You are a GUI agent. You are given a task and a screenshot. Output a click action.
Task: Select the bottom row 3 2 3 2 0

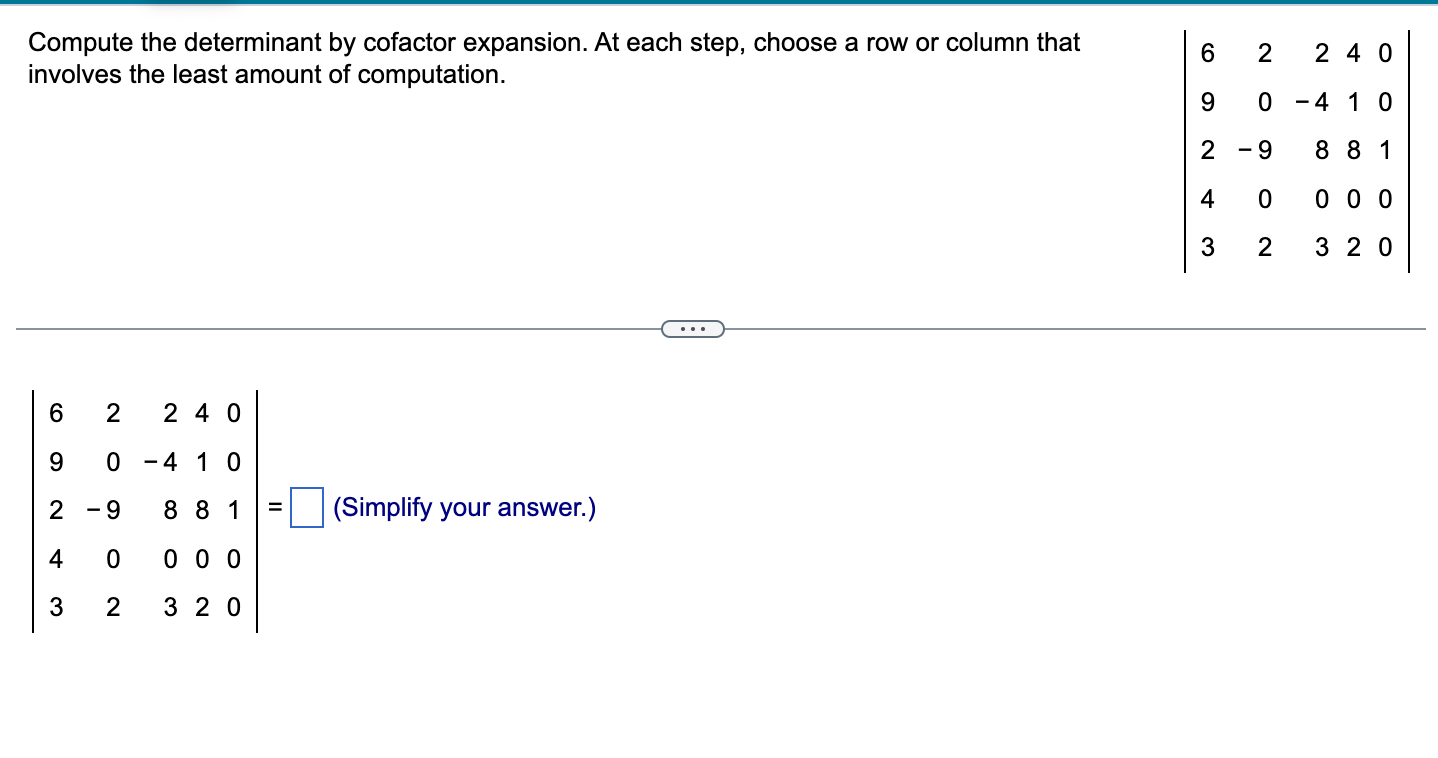pos(144,605)
